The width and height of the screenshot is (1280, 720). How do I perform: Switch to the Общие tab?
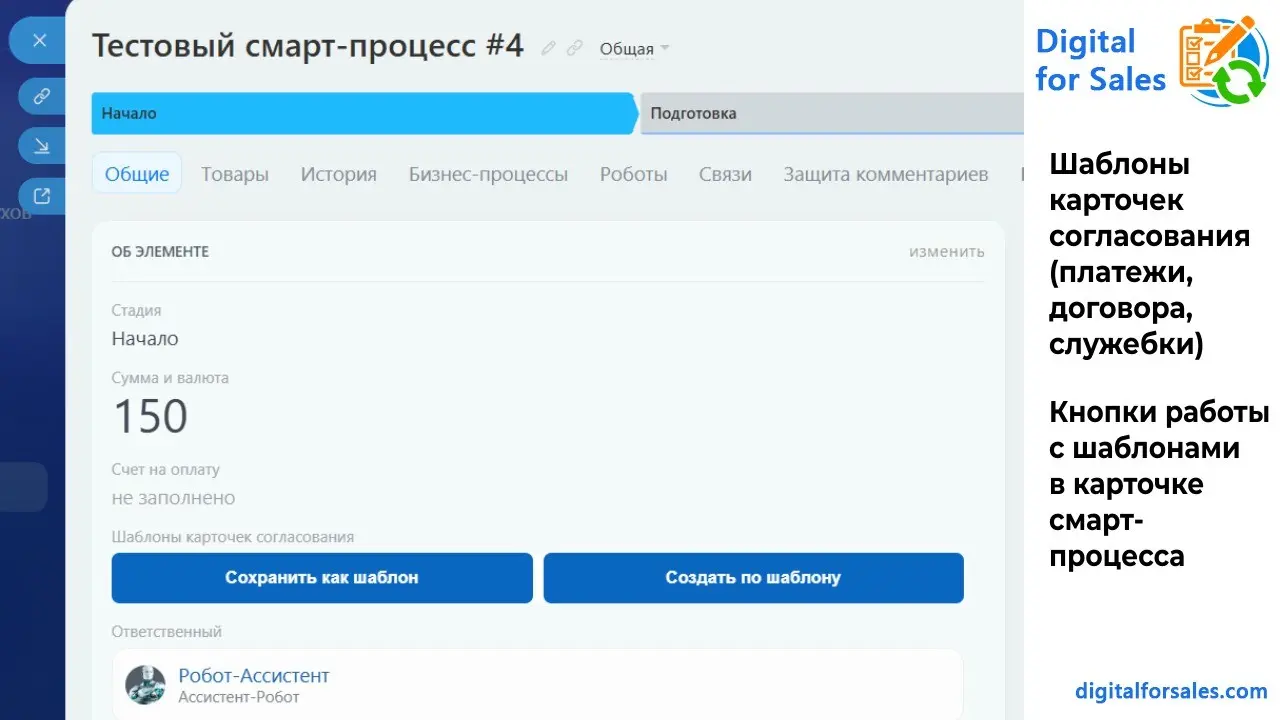point(137,174)
